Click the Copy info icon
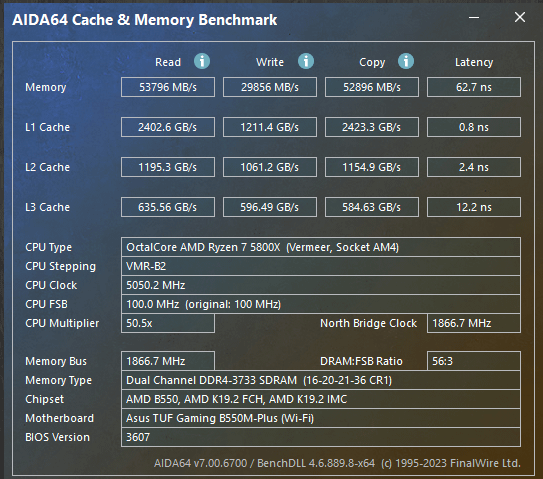Image resolution: width=543 pixels, height=479 pixels. pyautogui.click(x=406, y=61)
